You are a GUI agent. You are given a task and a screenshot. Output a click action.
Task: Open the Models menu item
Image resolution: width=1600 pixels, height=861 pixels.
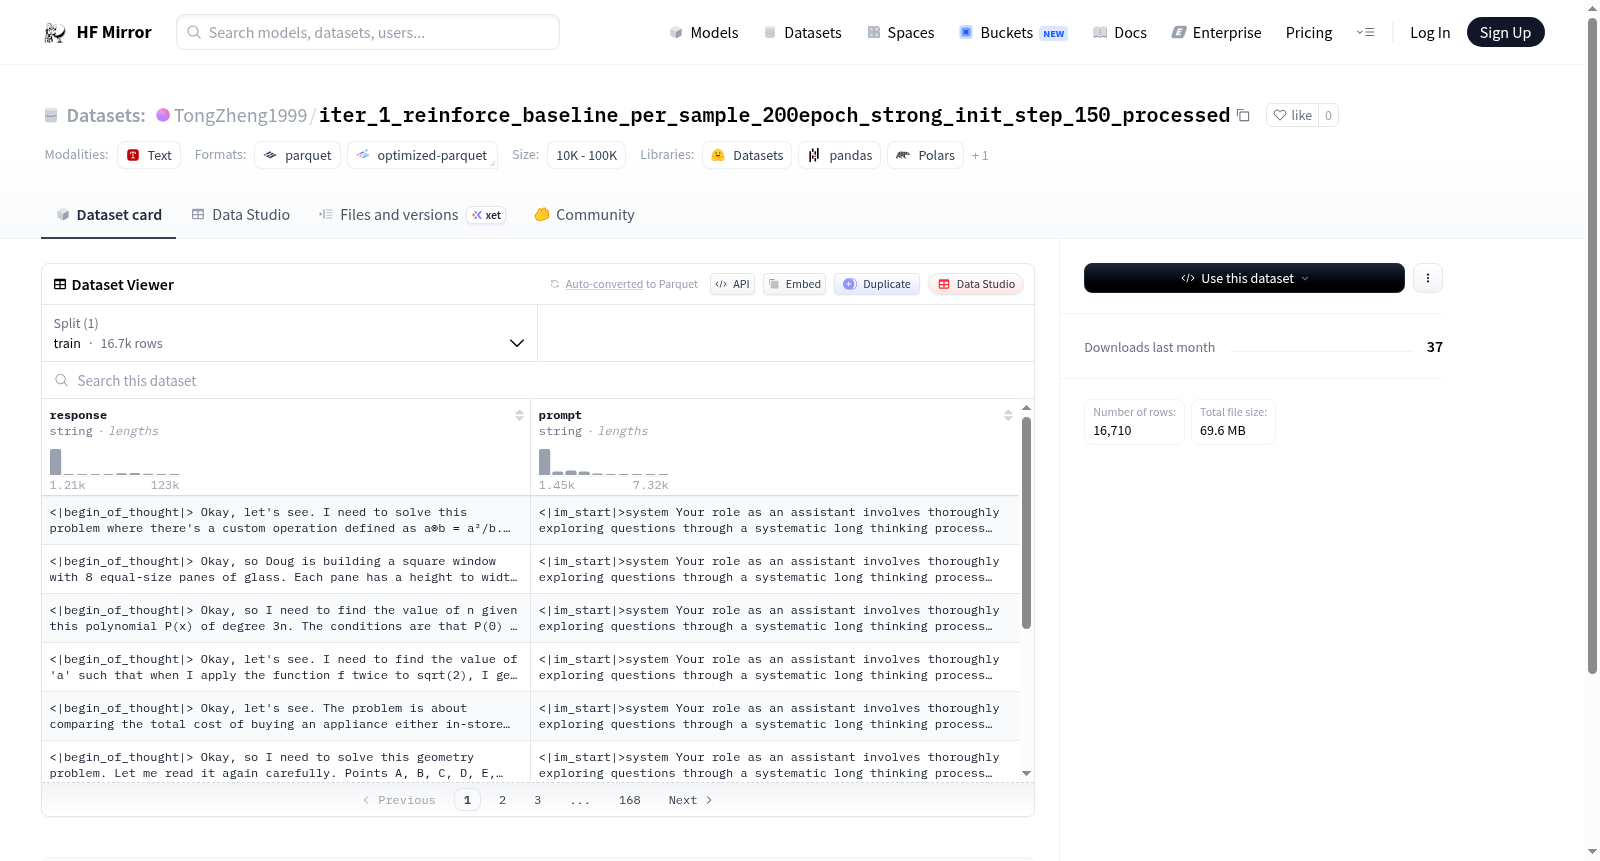click(704, 33)
